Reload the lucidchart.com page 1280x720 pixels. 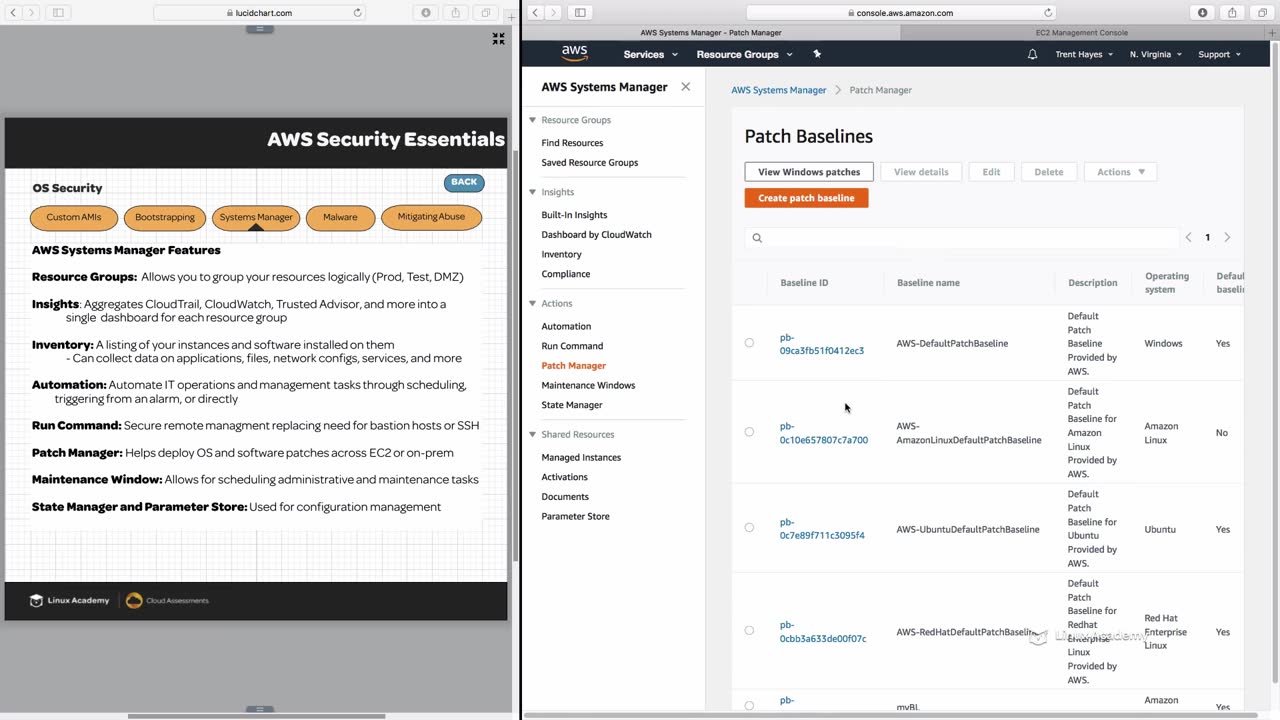(x=357, y=13)
